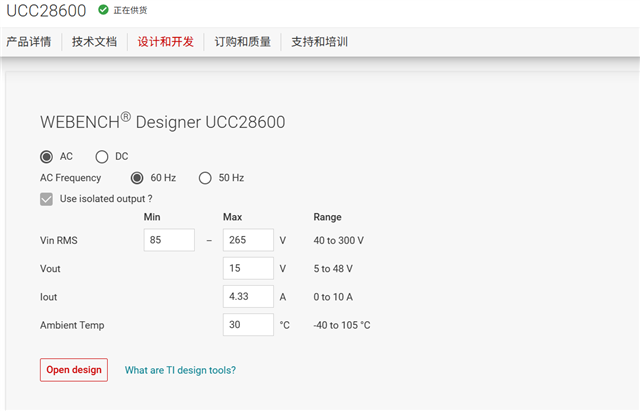Screen dimensions: 640x411
Task: Go to the 订购和质量 tab
Action: (x=242, y=42)
